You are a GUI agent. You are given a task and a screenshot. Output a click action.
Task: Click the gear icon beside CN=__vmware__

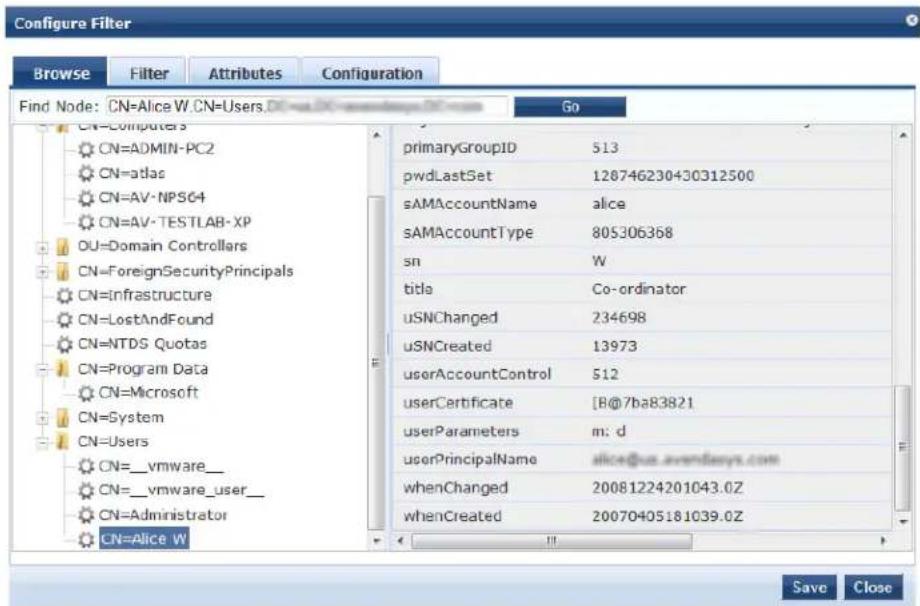coord(86,466)
